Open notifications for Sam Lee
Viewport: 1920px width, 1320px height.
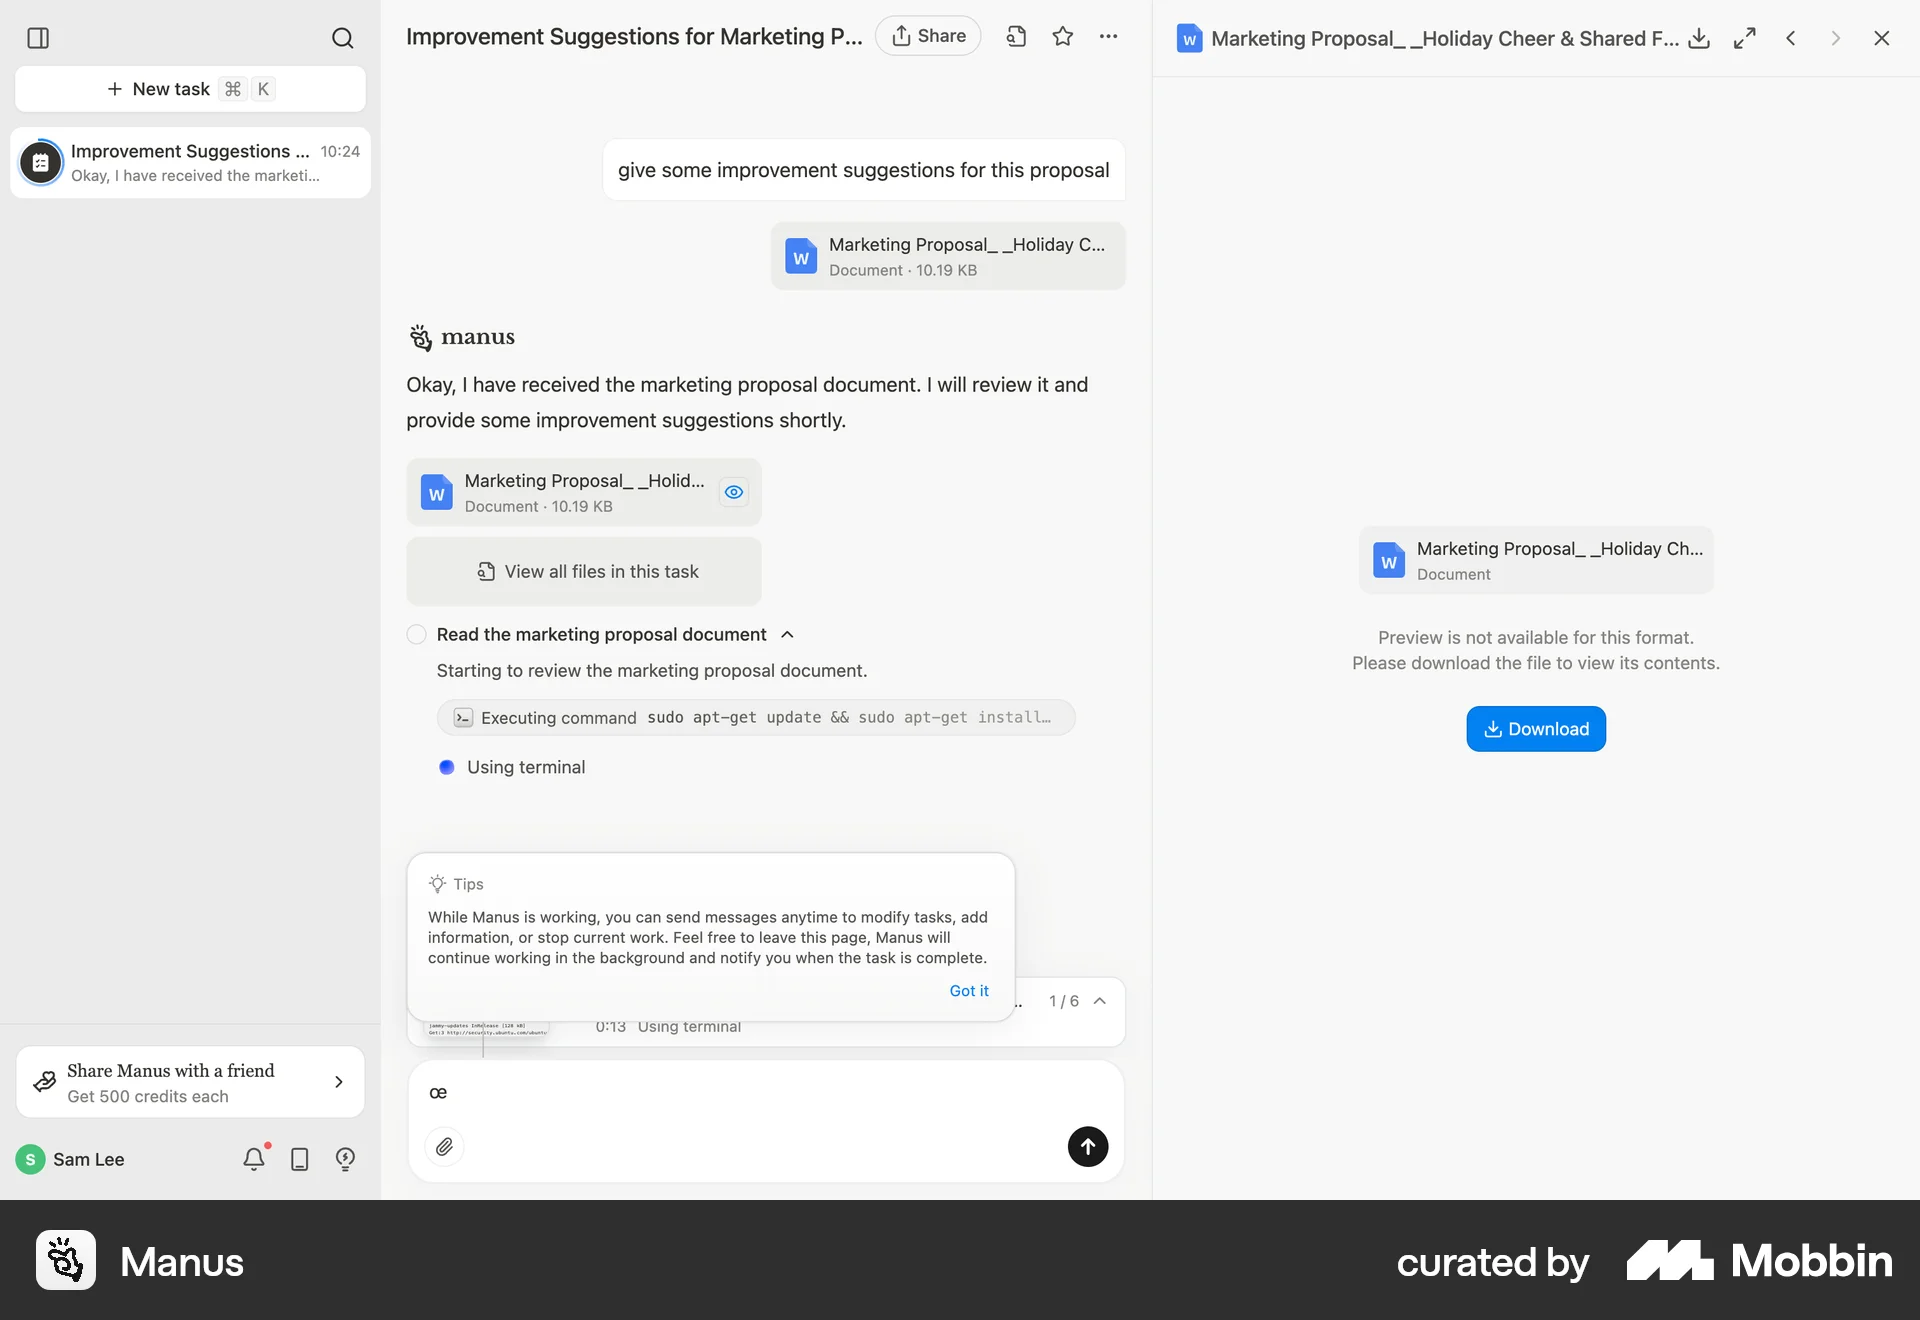coord(254,1159)
